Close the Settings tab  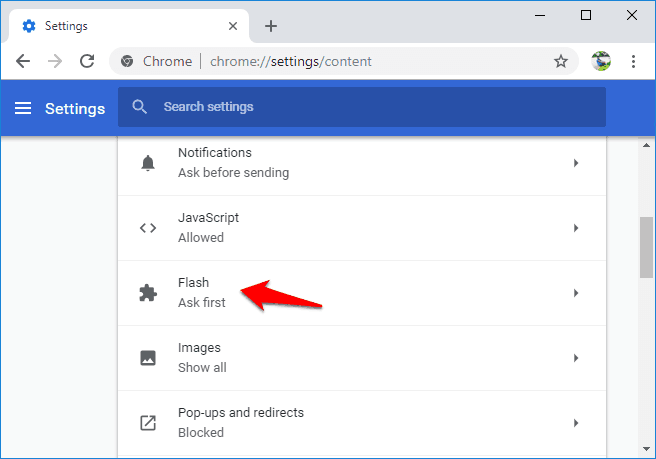(233, 26)
